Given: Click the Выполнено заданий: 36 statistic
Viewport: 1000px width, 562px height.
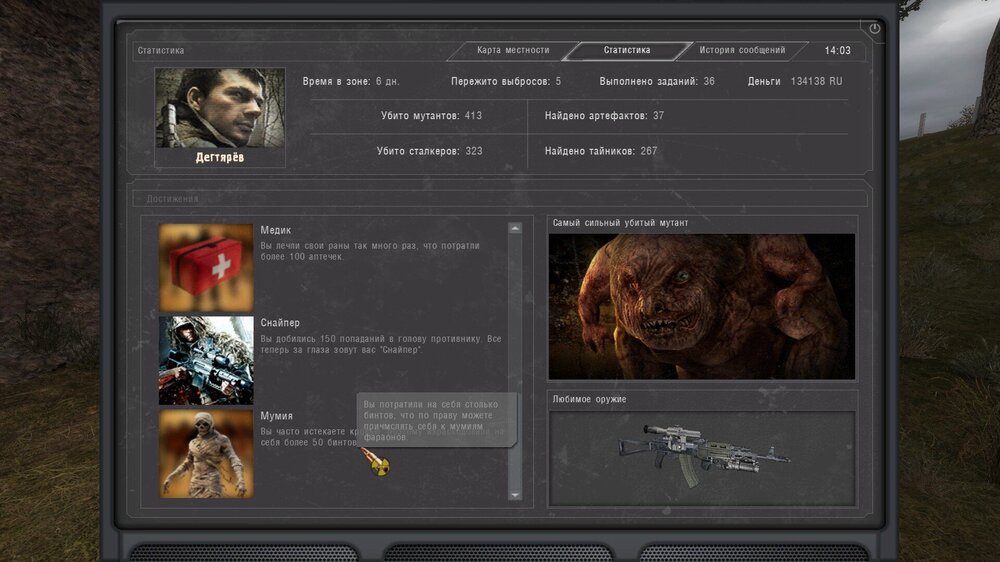Looking at the screenshot, I should pyautogui.click(x=657, y=82).
